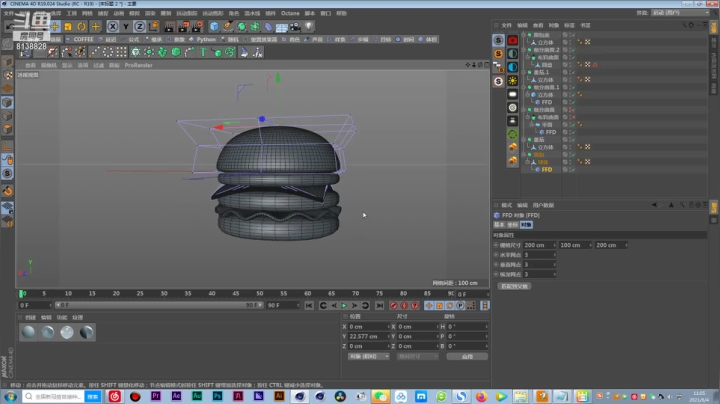Click the Octane live viewer red icon

pyautogui.click(x=512, y=40)
